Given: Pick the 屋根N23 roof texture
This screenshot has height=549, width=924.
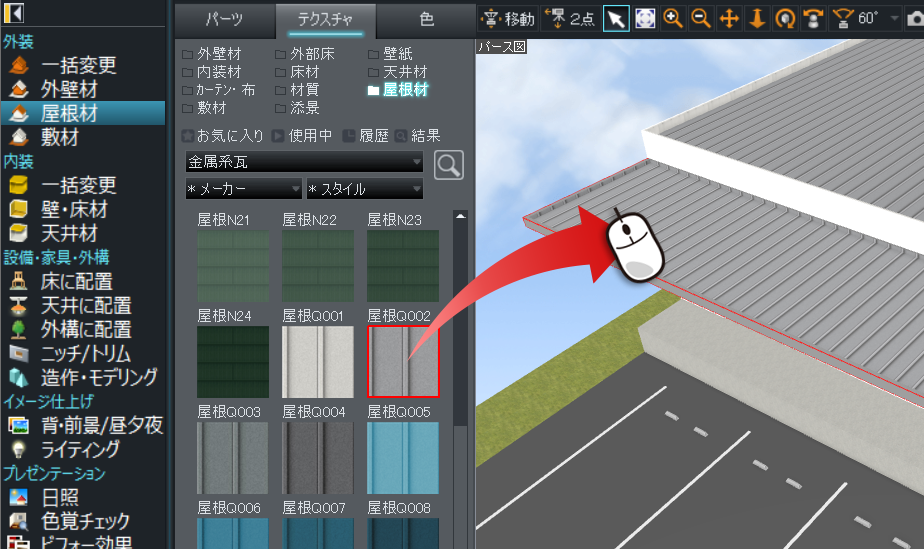Looking at the screenshot, I should [x=403, y=266].
